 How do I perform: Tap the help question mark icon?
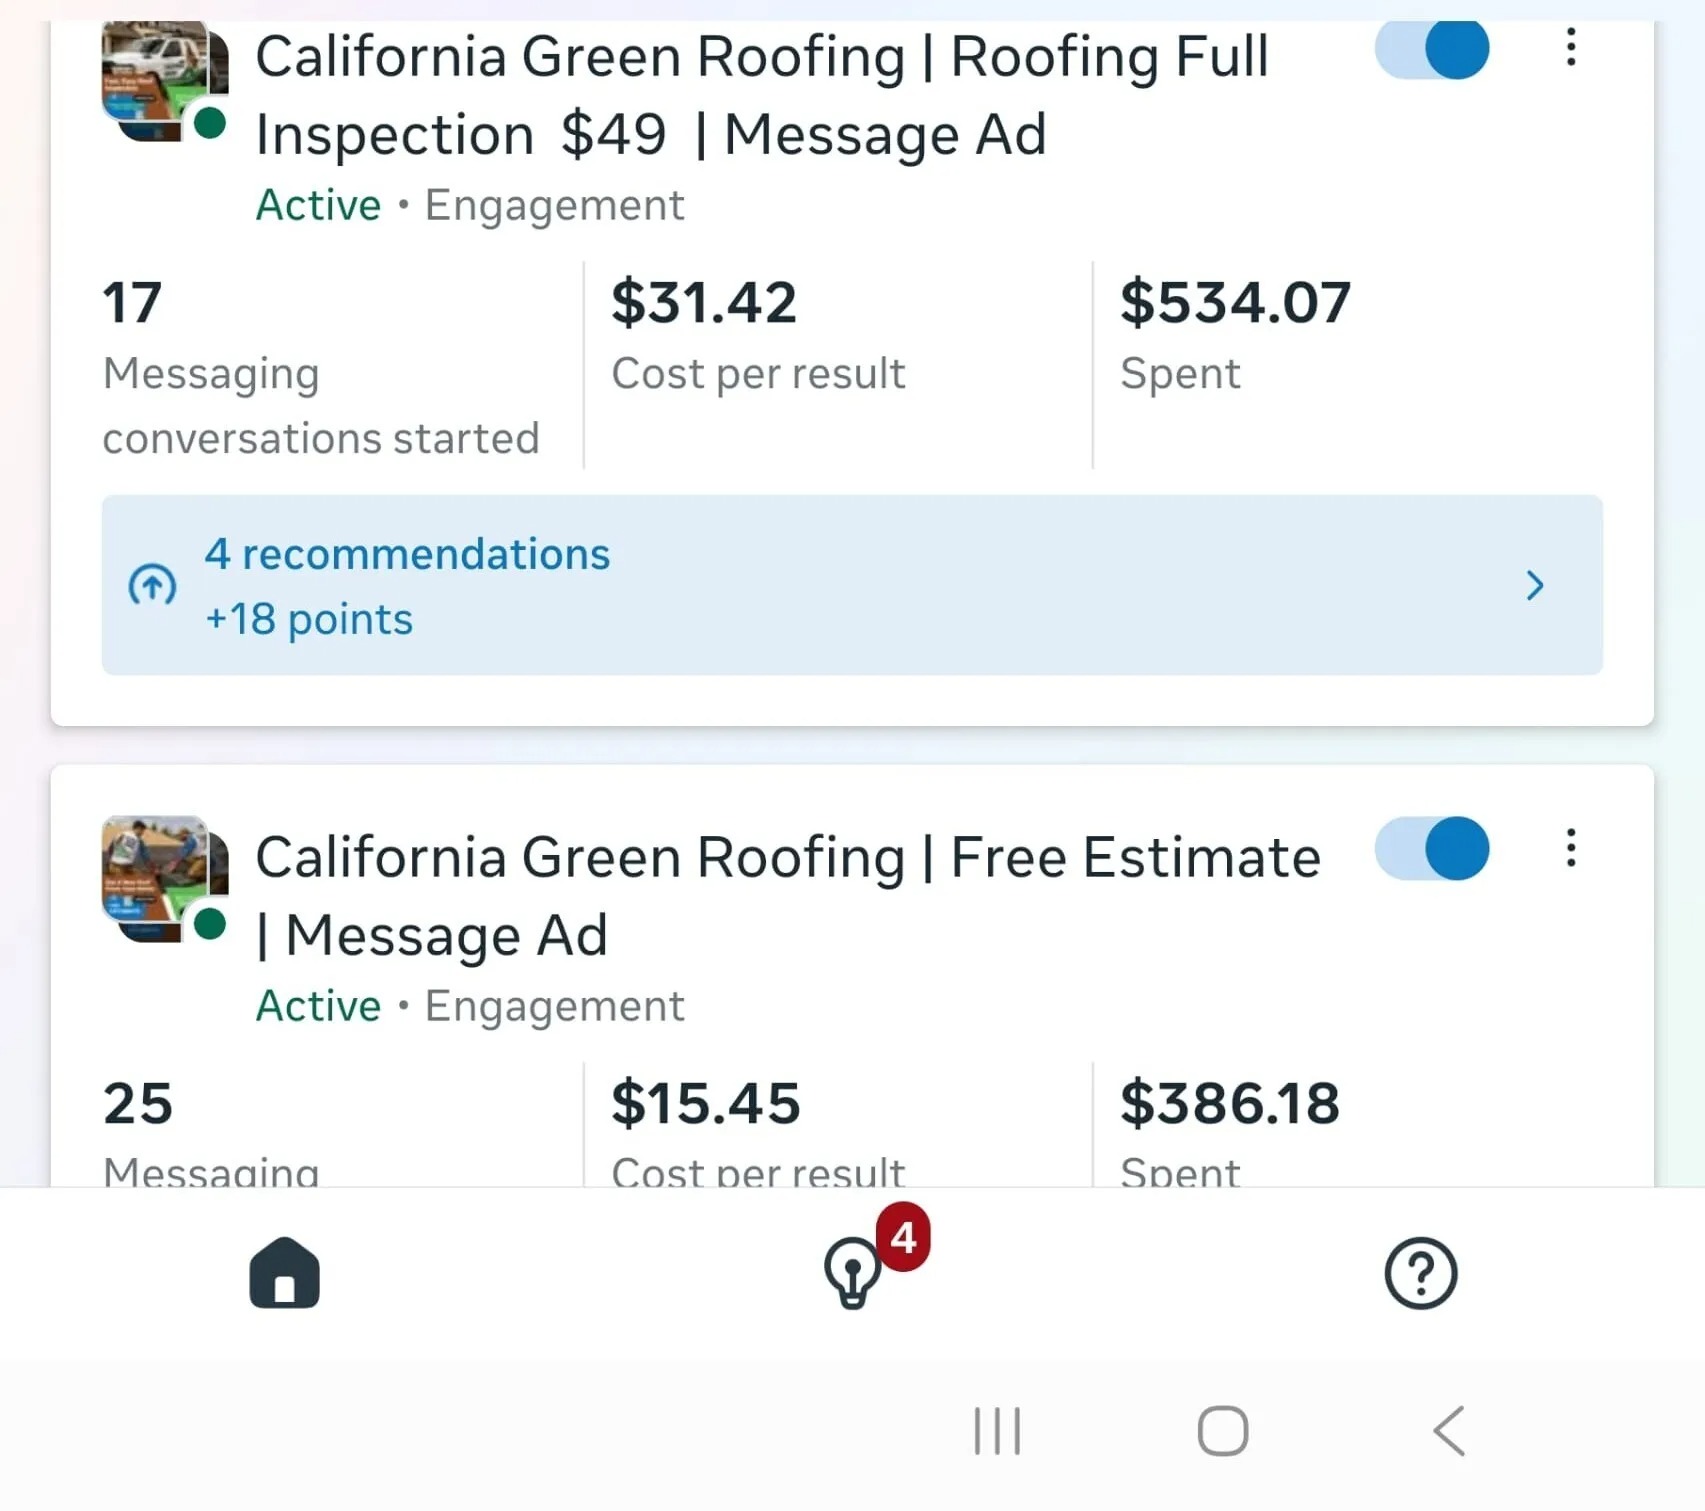pyautogui.click(x=1420, y=1273)
